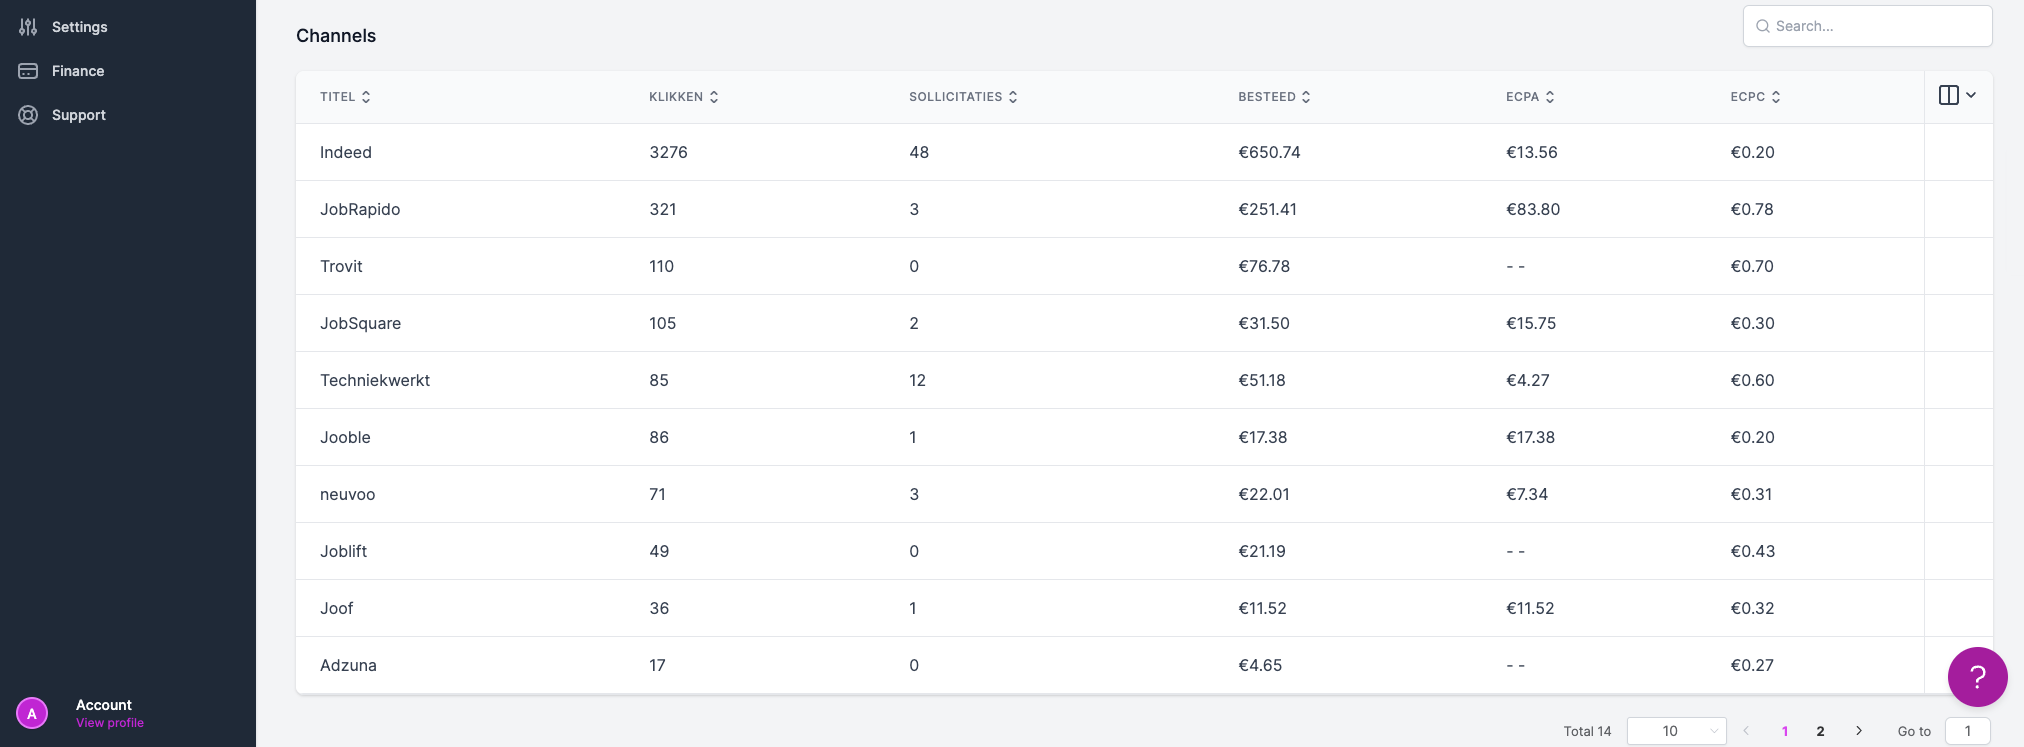2024x747 pixels.
Task: Sort table by the ECPC column
Action: (x=1755, y=97)
